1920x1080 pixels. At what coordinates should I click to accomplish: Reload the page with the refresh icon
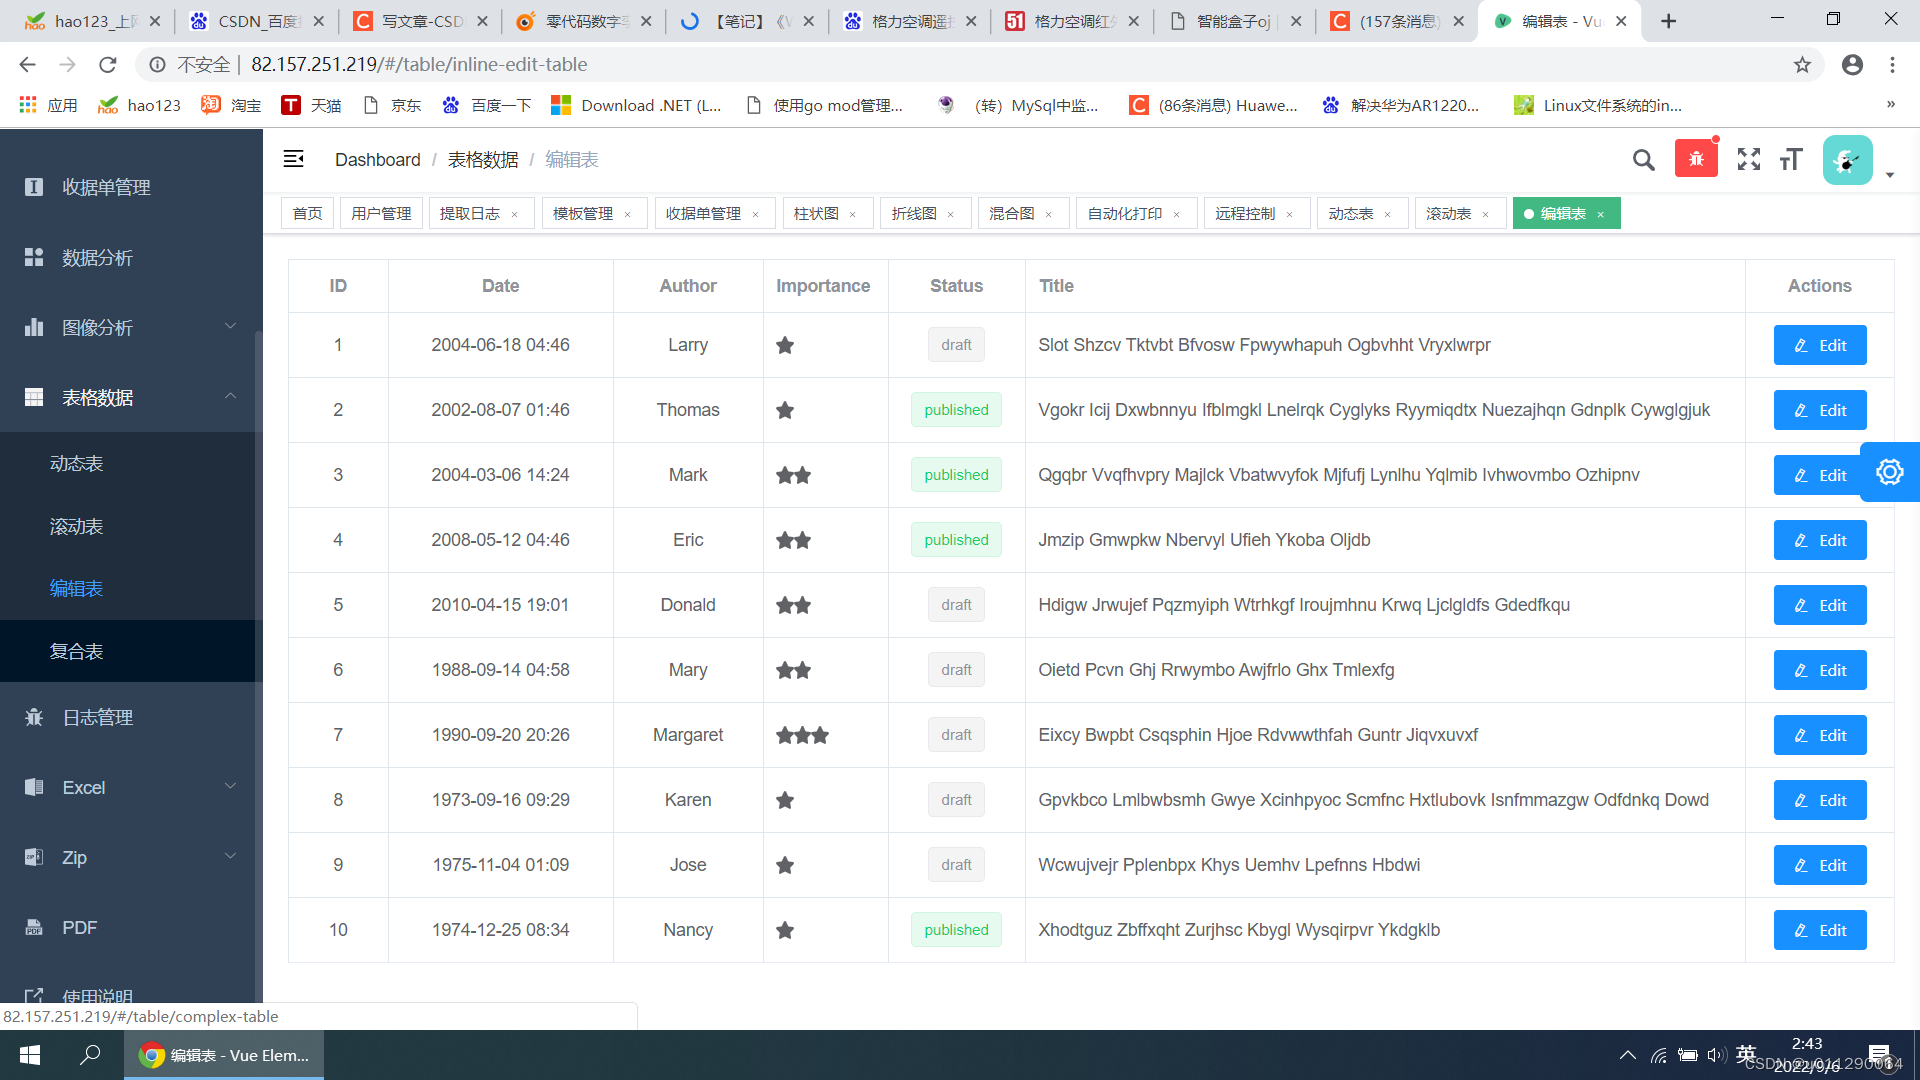click(107, 65)
